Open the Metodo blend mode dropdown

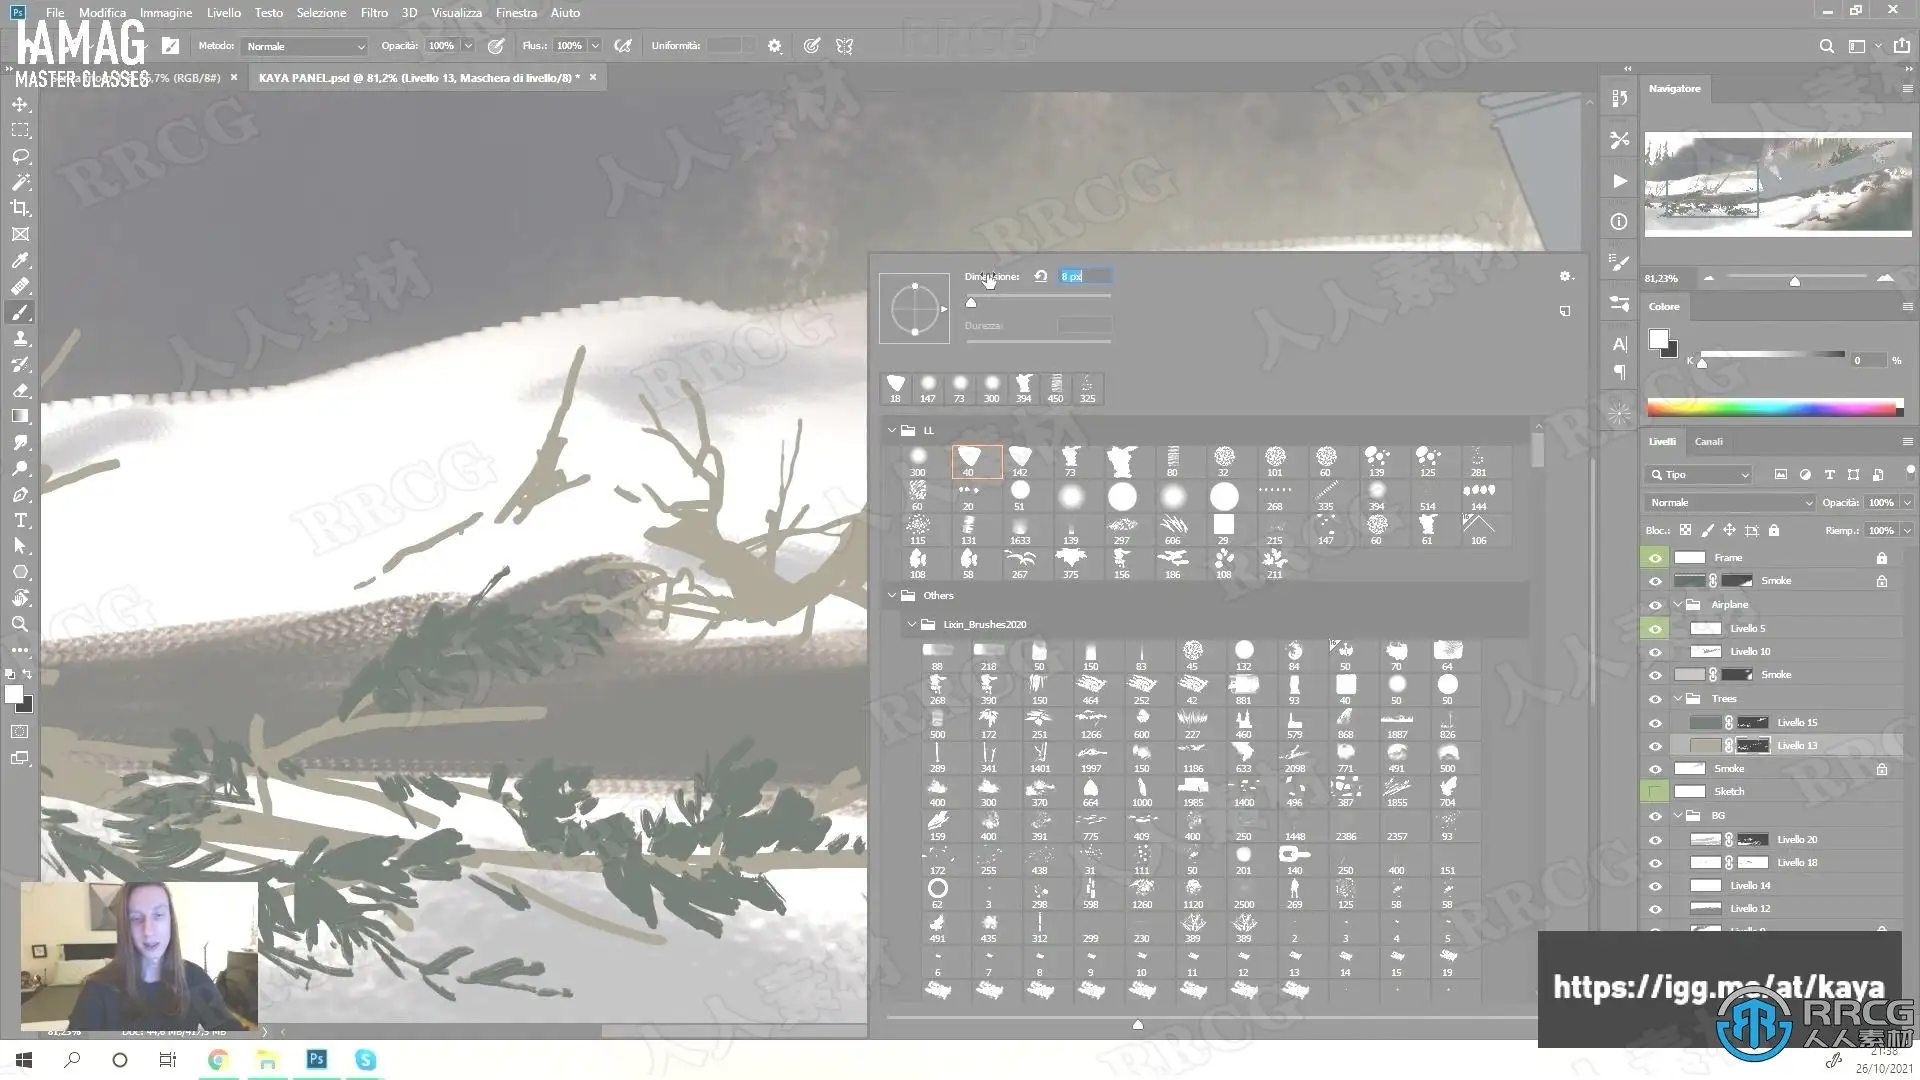pos(305,46)
